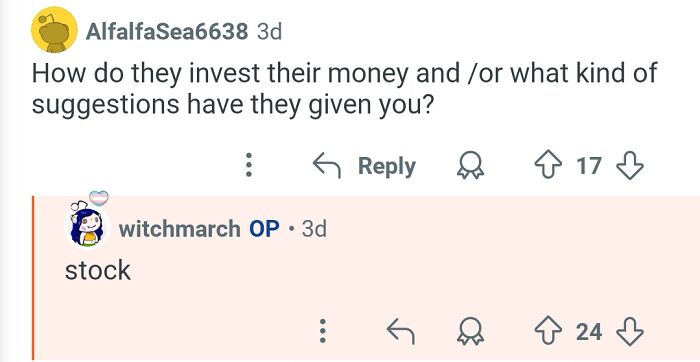Click the "stock" comment text
The width and height of the screenshot is (700, 362).
(x=98, y=270)
